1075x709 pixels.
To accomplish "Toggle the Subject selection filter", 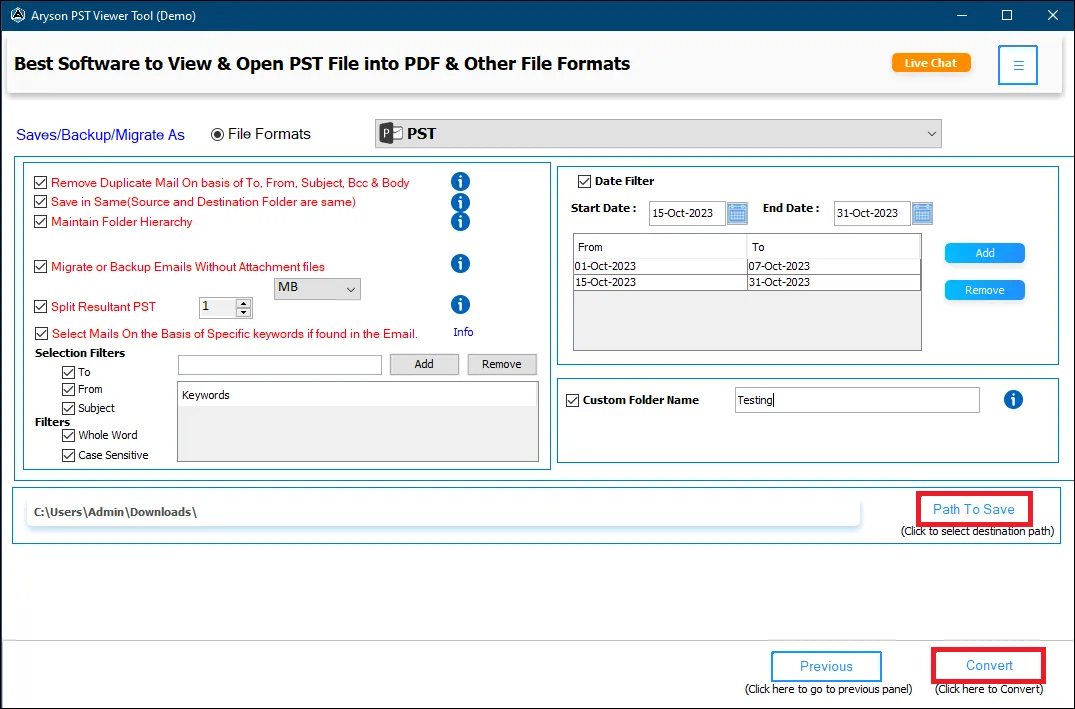I will (68, 408).
